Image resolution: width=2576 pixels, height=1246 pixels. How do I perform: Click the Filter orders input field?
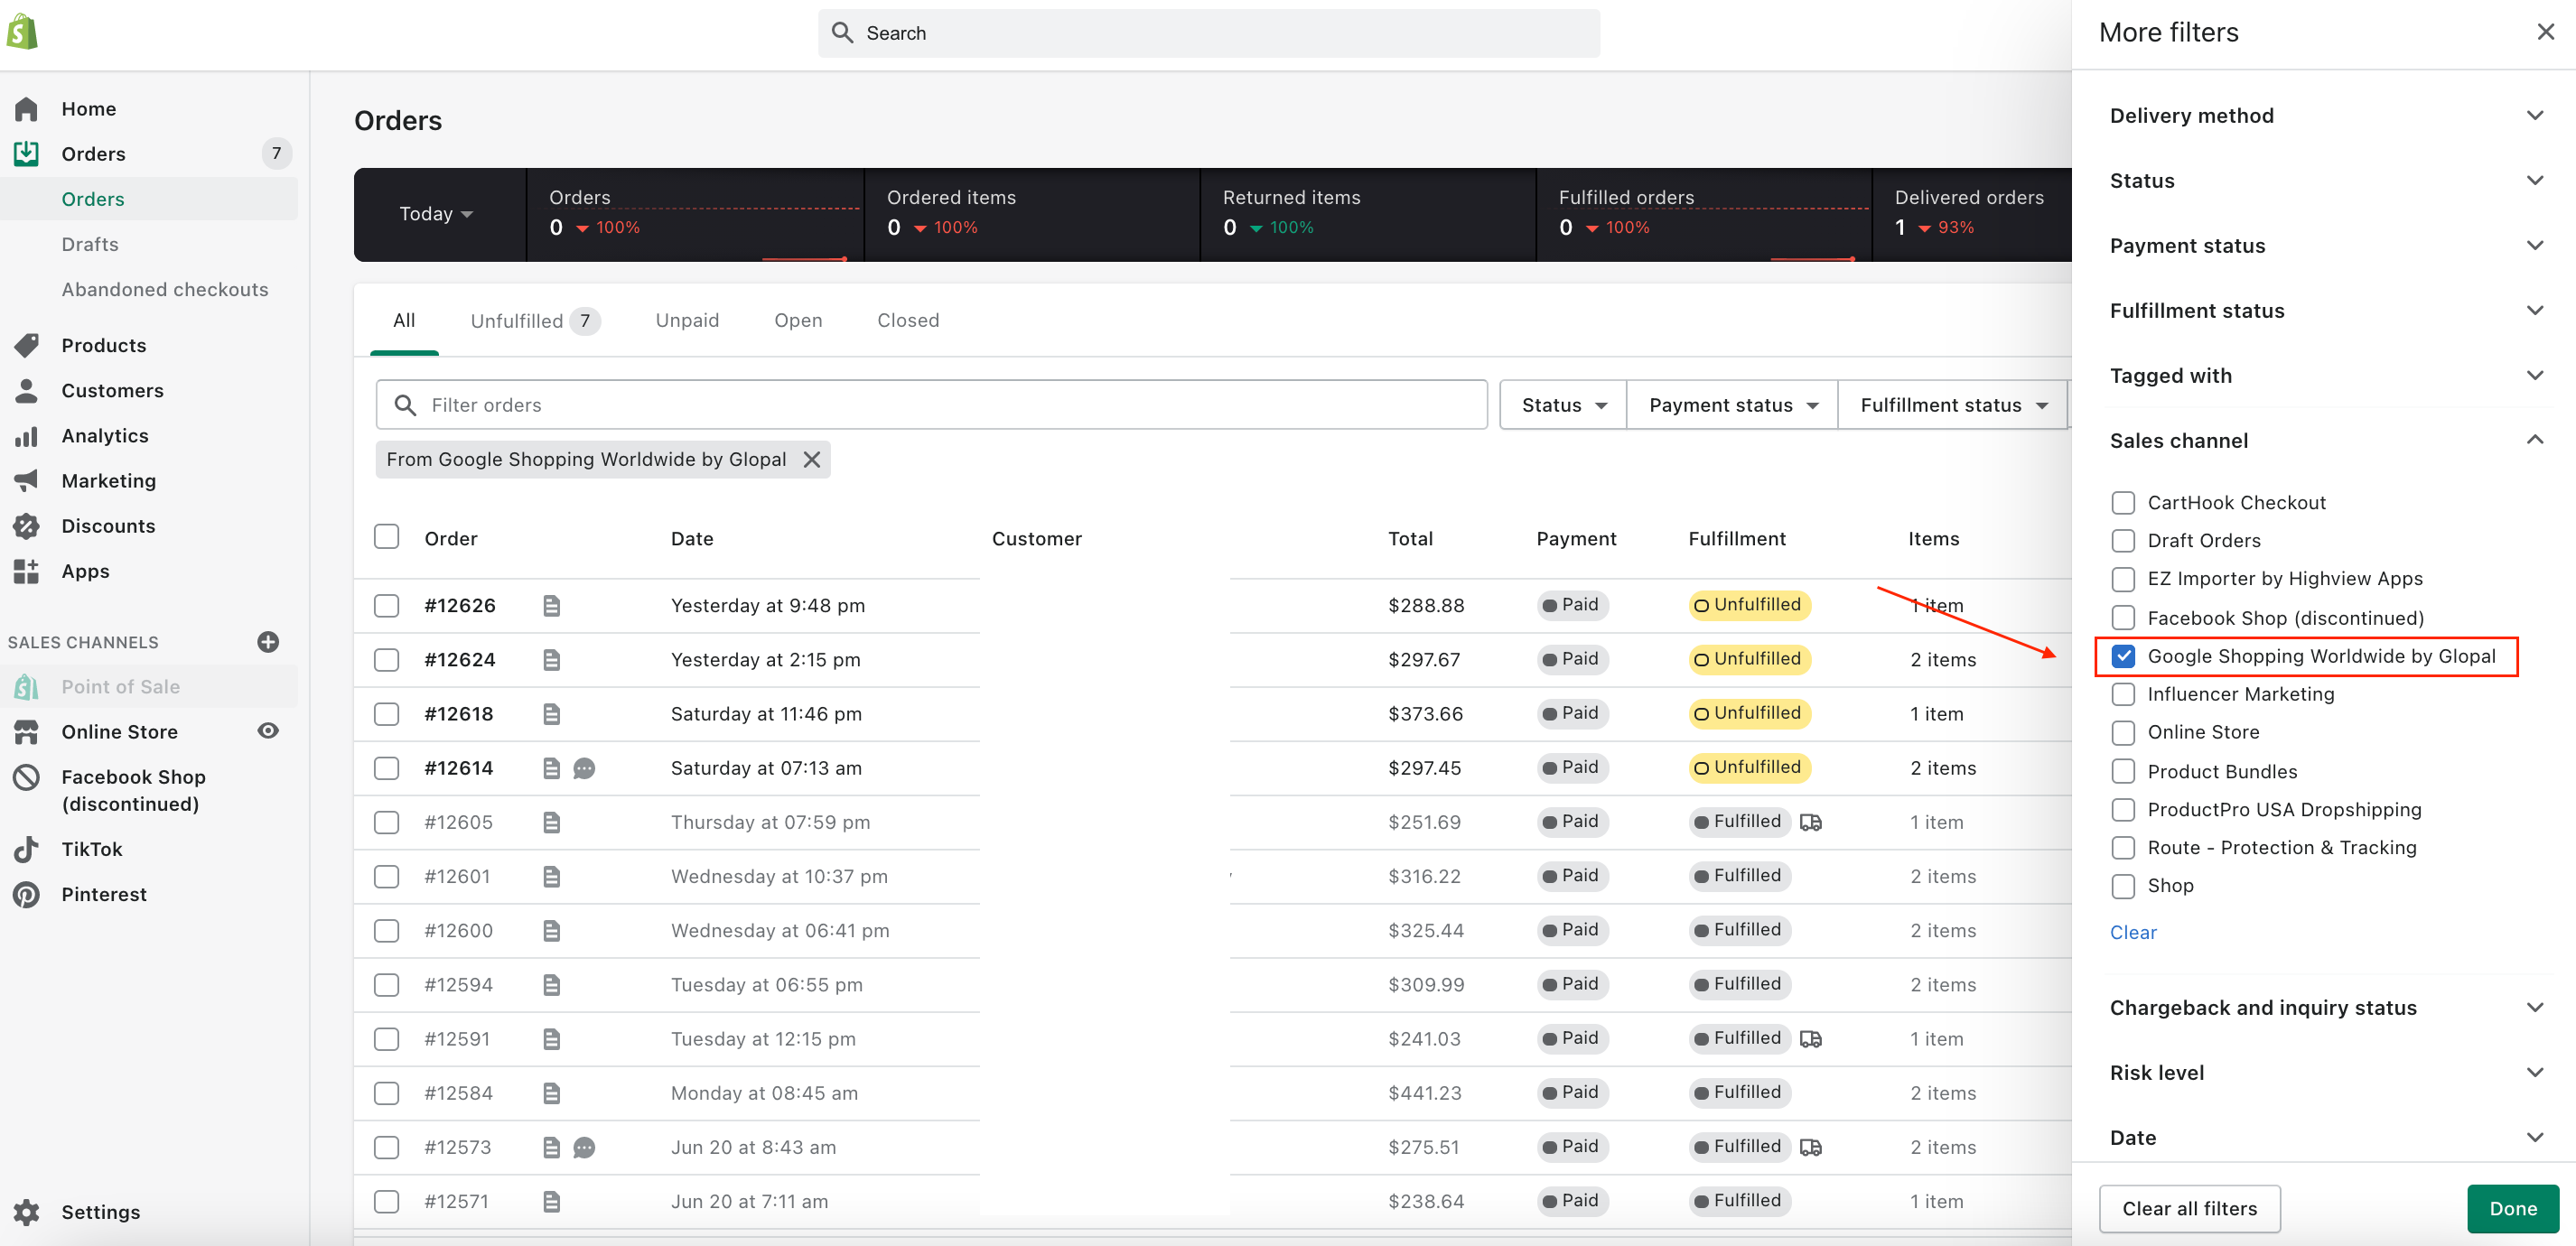click(x=932, y=405)
